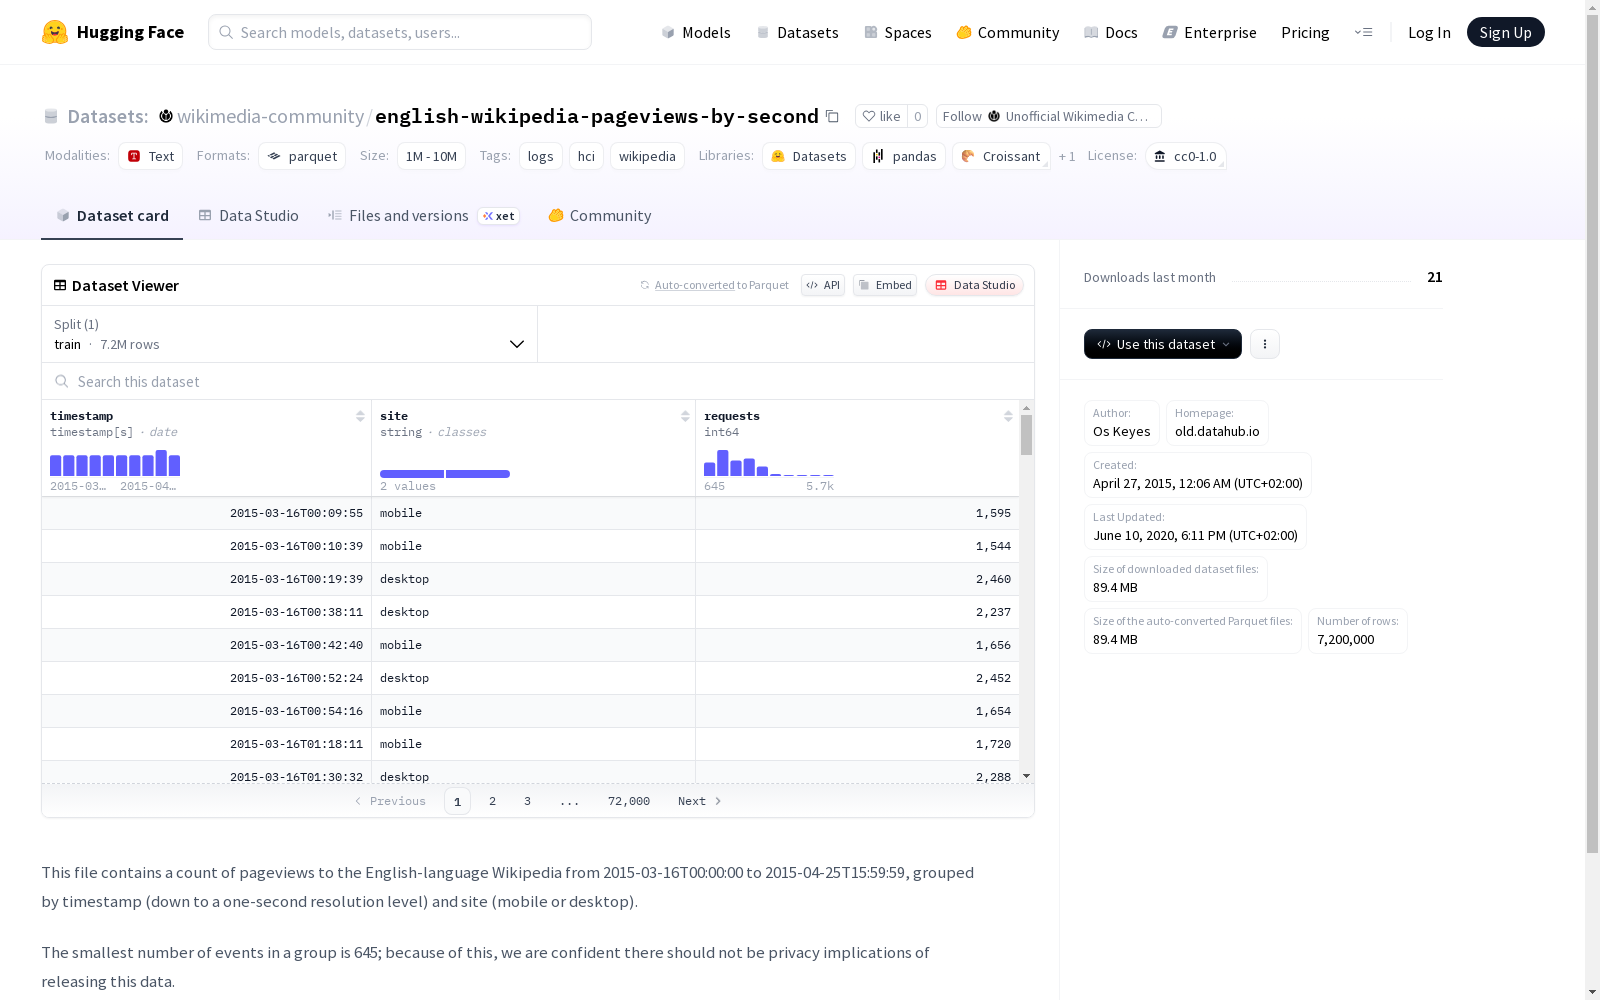Open the Files and versions tab

[x=424, y=215]
